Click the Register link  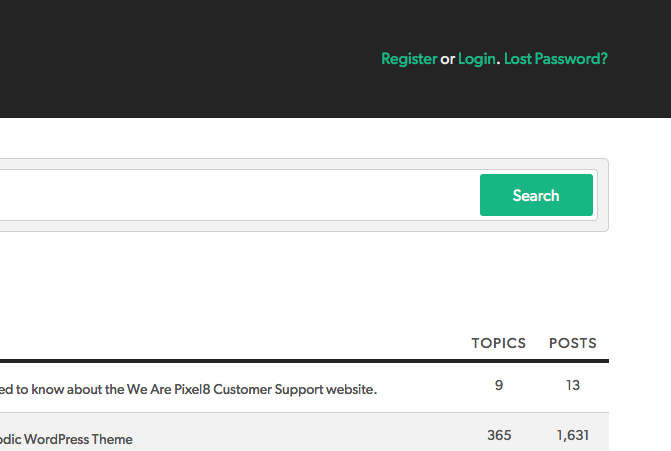point(408,59)
